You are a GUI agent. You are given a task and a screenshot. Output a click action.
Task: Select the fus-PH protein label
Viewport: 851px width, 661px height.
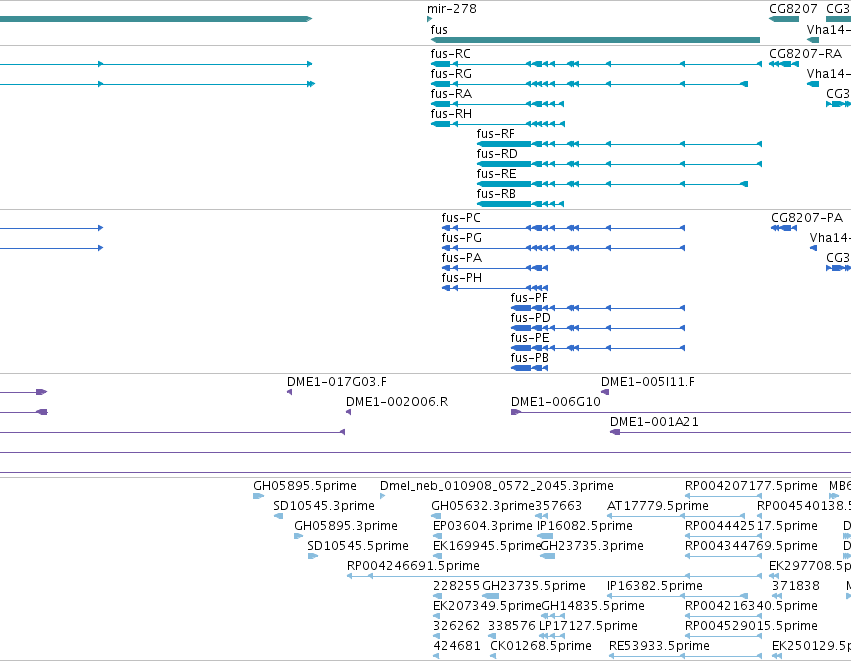[461, 278]
